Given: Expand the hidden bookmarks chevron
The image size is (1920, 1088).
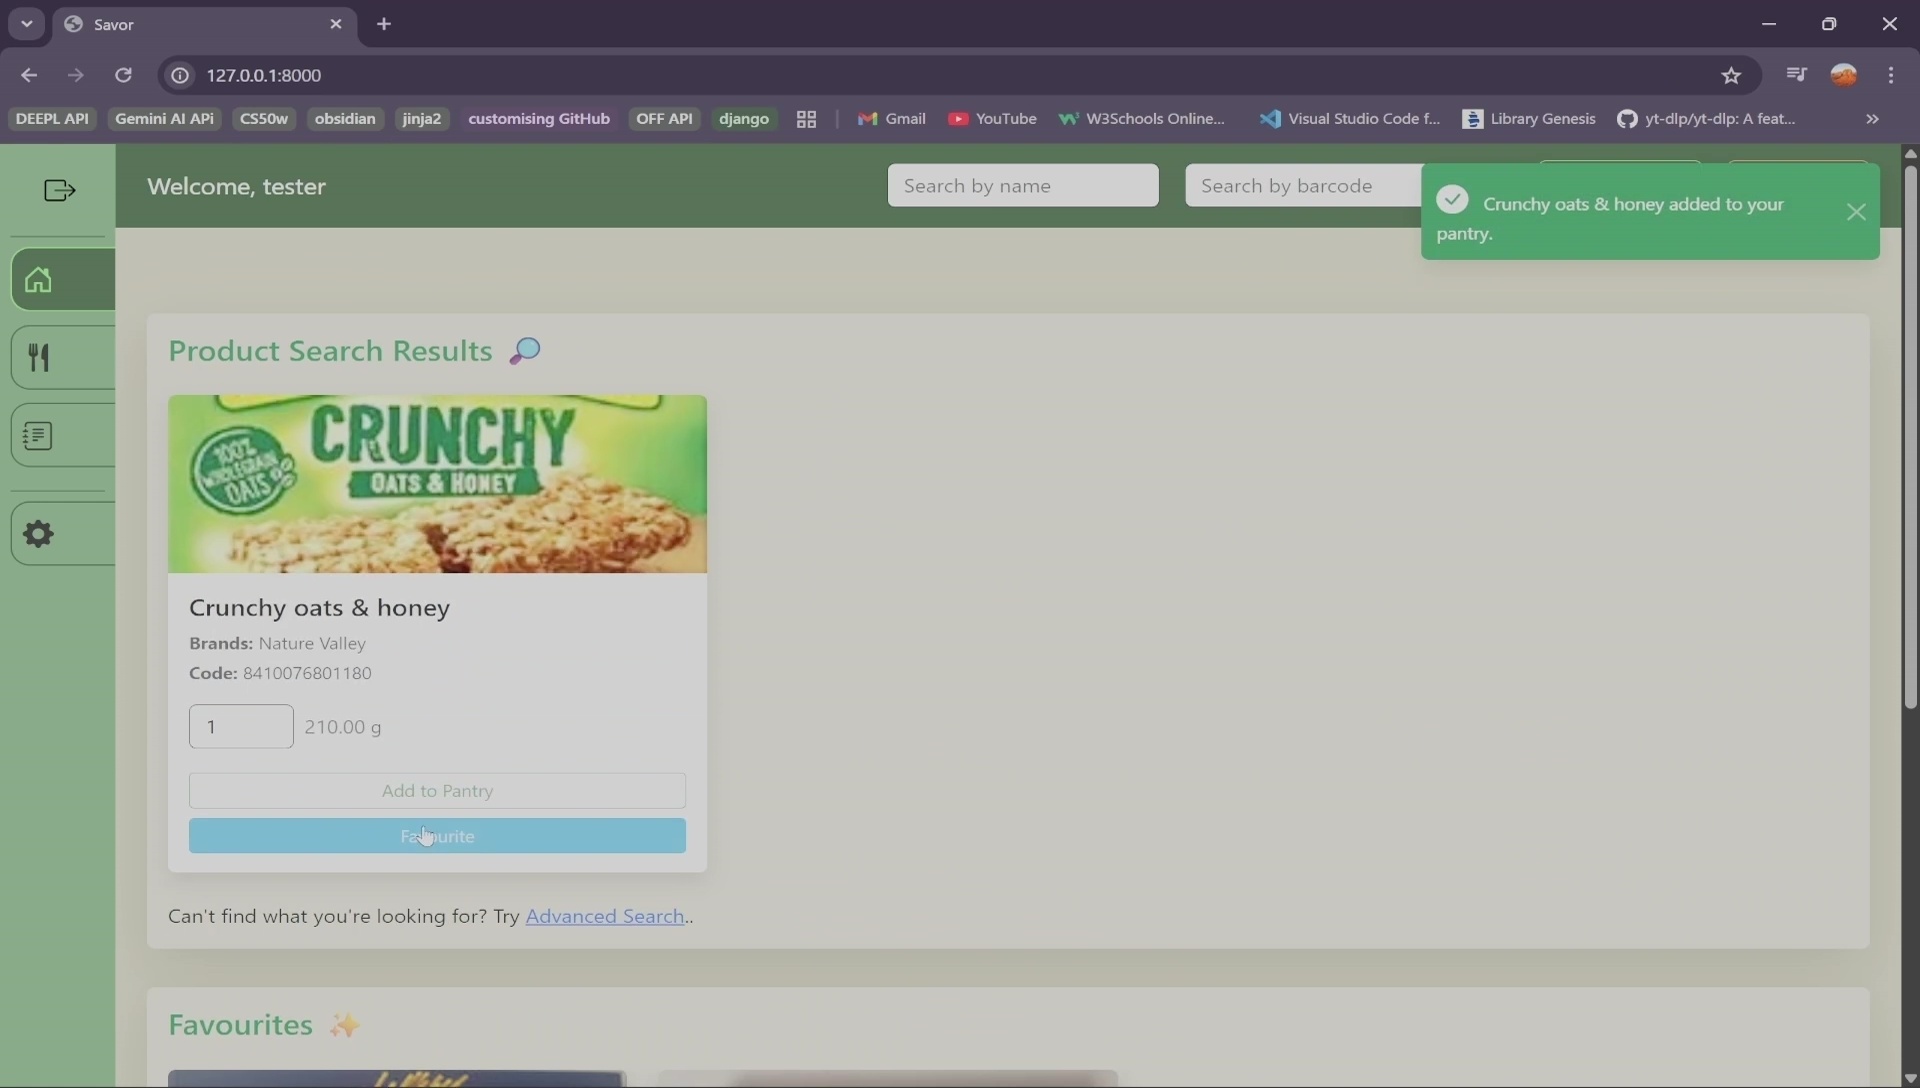Looking at the screenshot, I should [x=1873, y=119].
